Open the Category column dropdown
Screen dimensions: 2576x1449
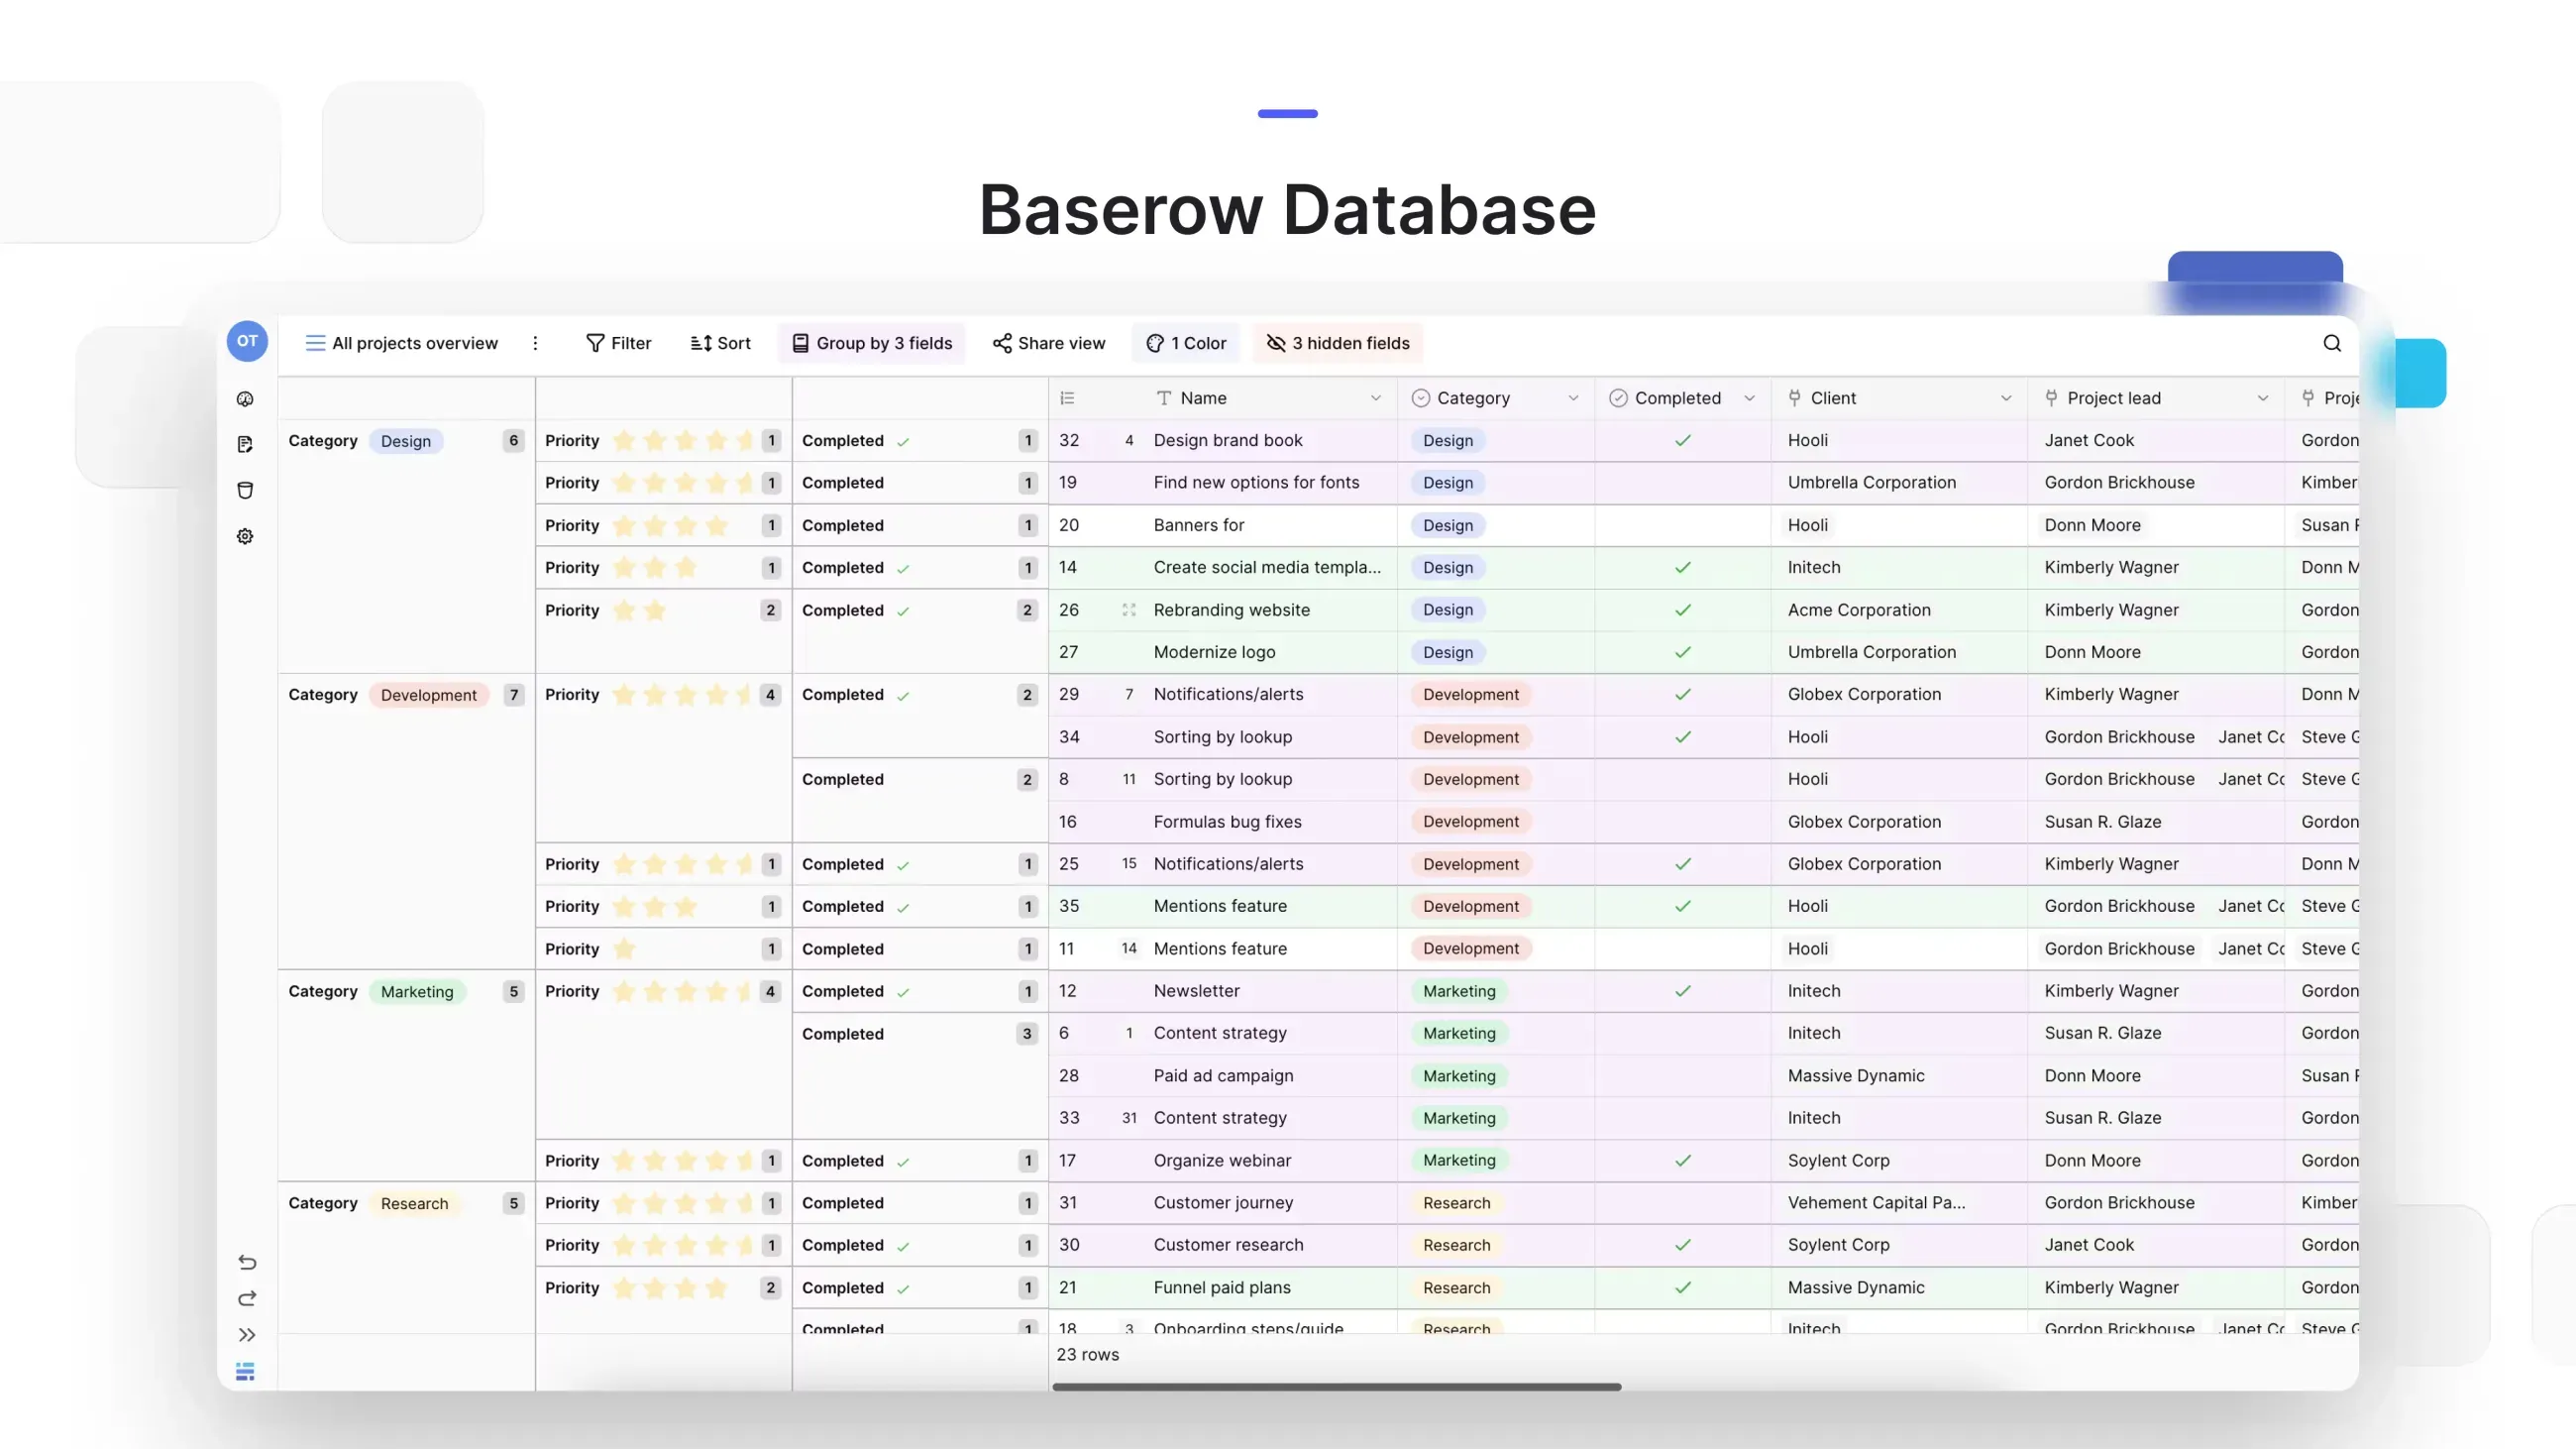click(1574, 397)
